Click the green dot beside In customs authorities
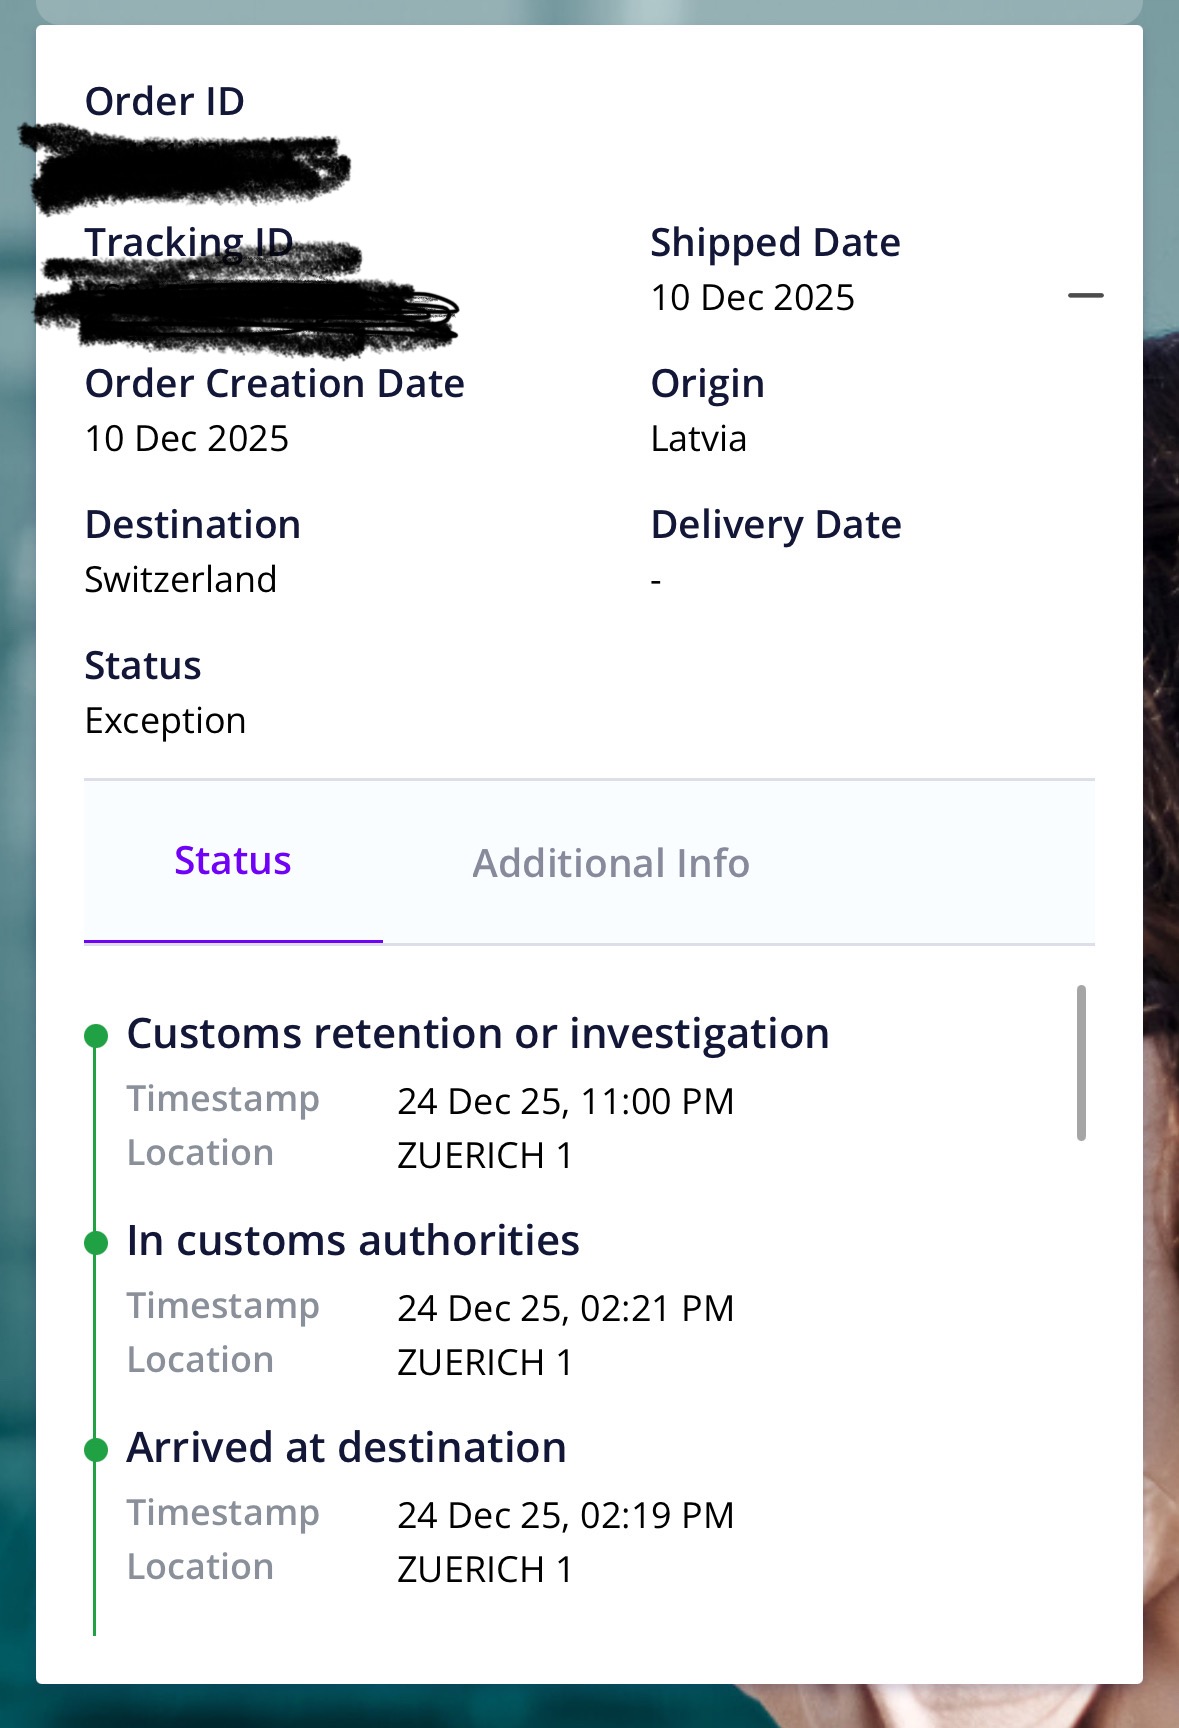 click(96, 1243)
